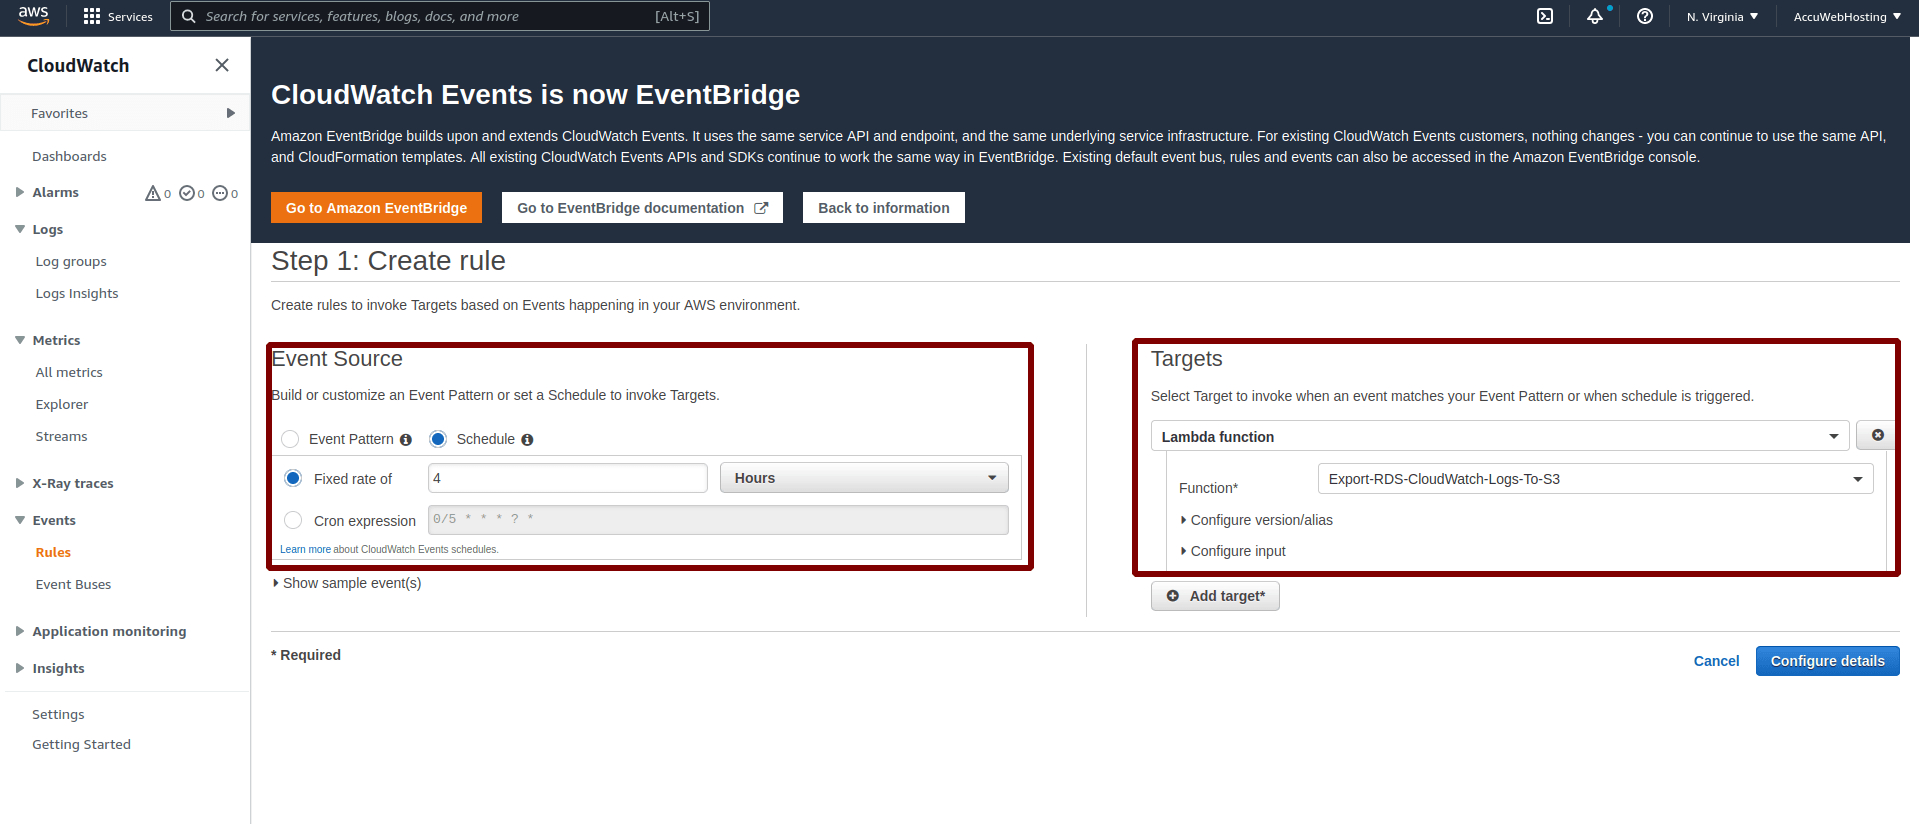The height and width of the screenshot is (824, 1919).
Task: Cancel the rule creation
Action: (1716, 661)
